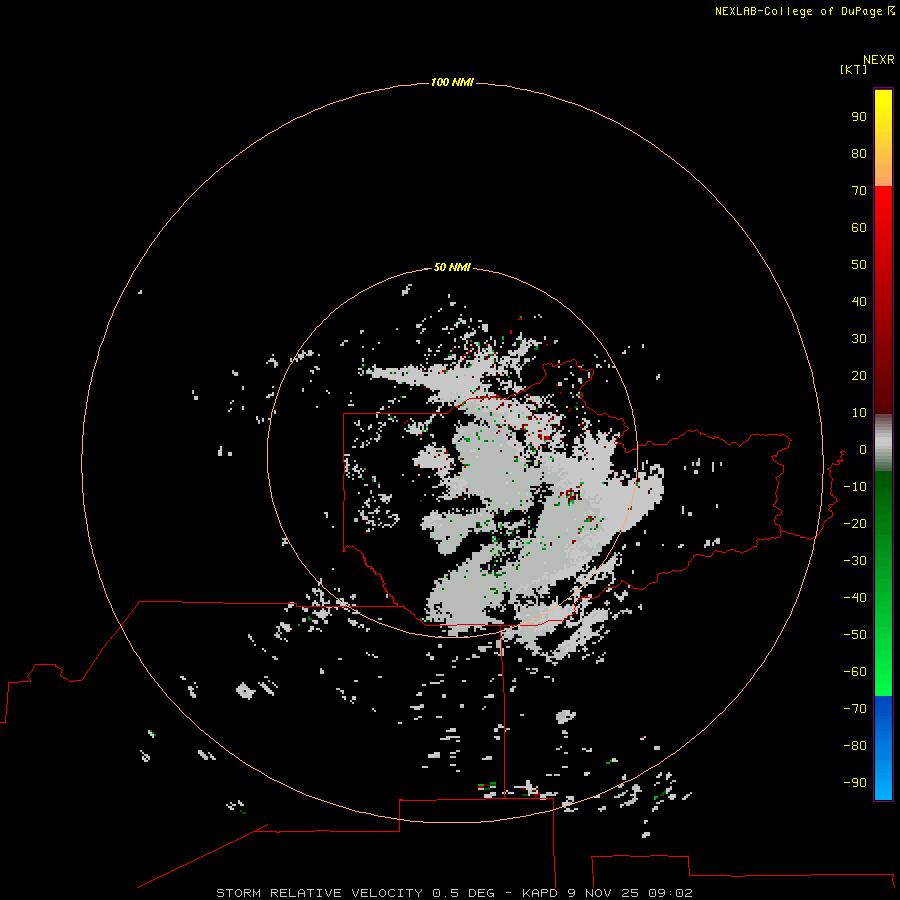Click the 70 value on the velocity scale

[x=859, y=191]
